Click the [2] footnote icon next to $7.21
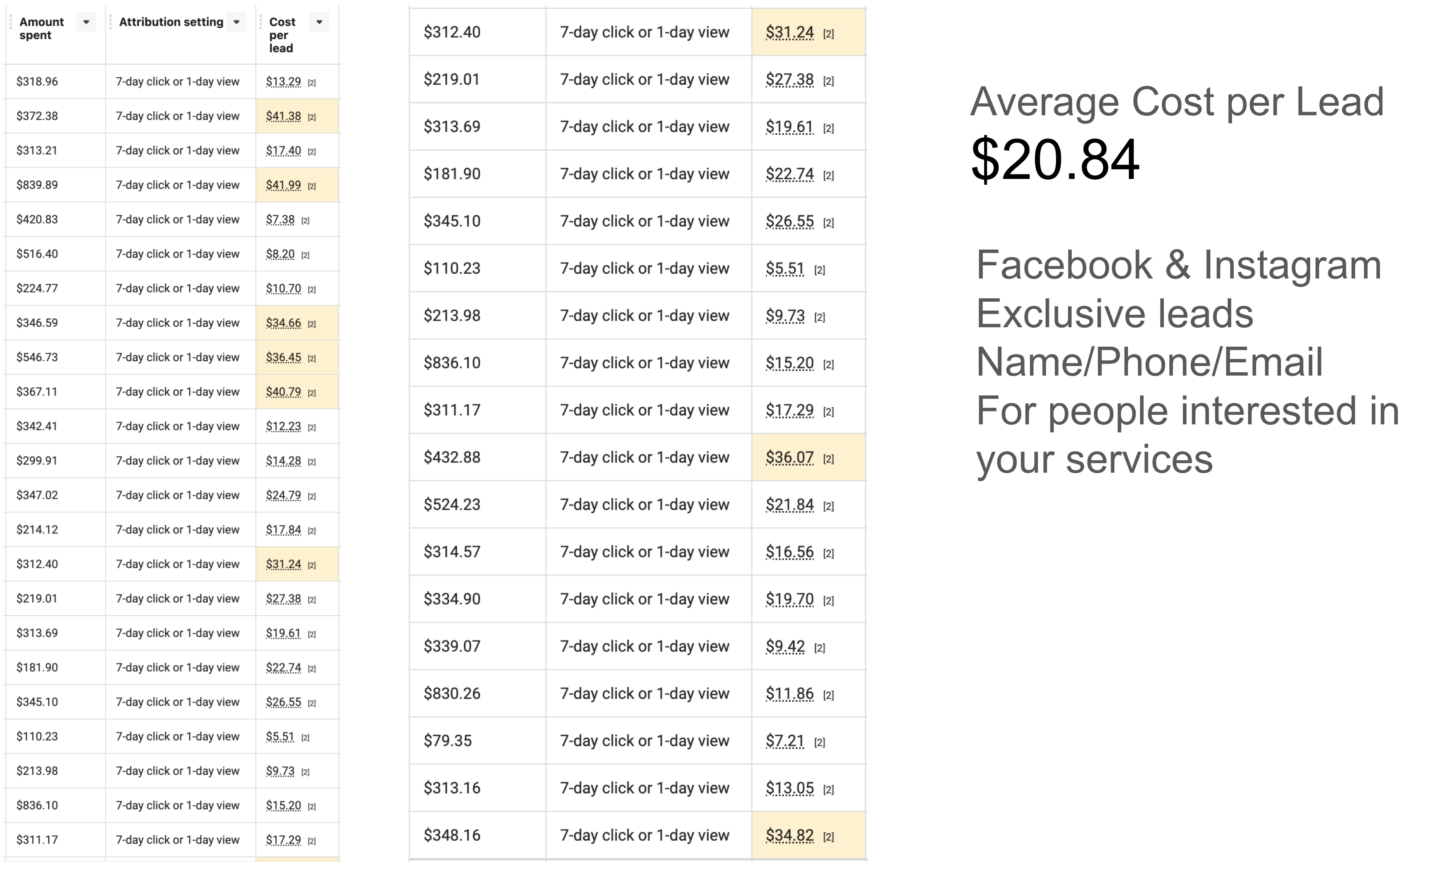 pyautogui.click(x=819, y=743)
